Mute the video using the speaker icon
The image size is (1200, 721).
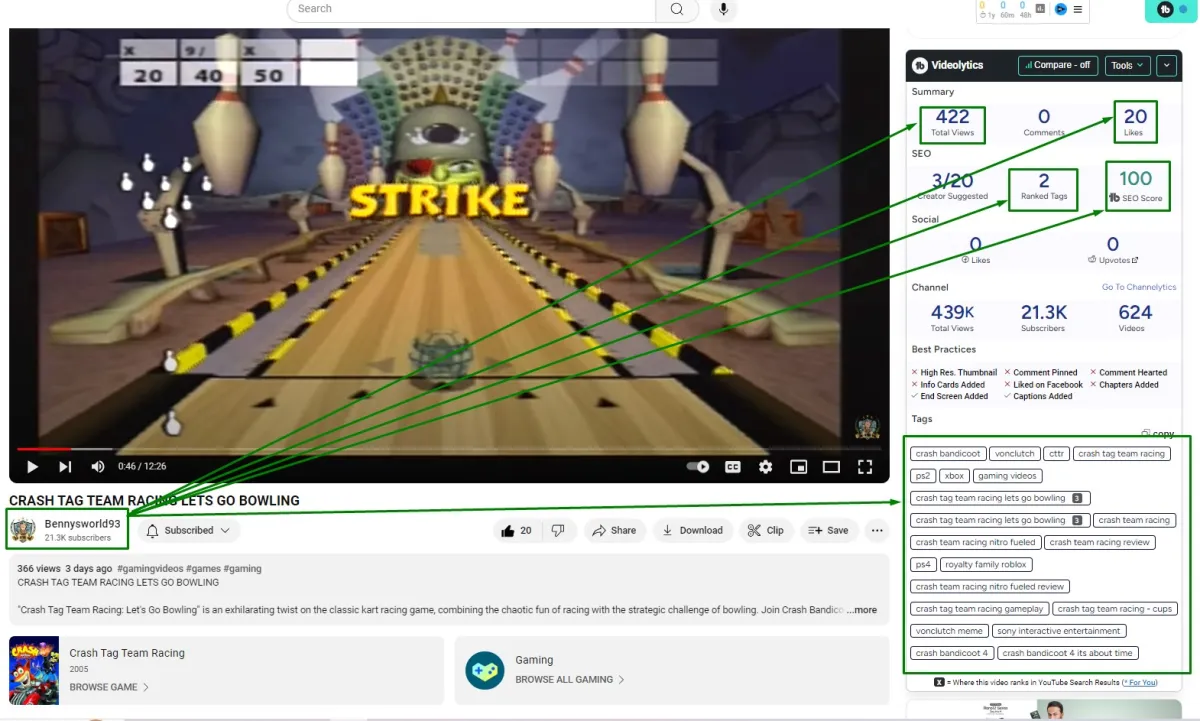[x=98, y=466]
